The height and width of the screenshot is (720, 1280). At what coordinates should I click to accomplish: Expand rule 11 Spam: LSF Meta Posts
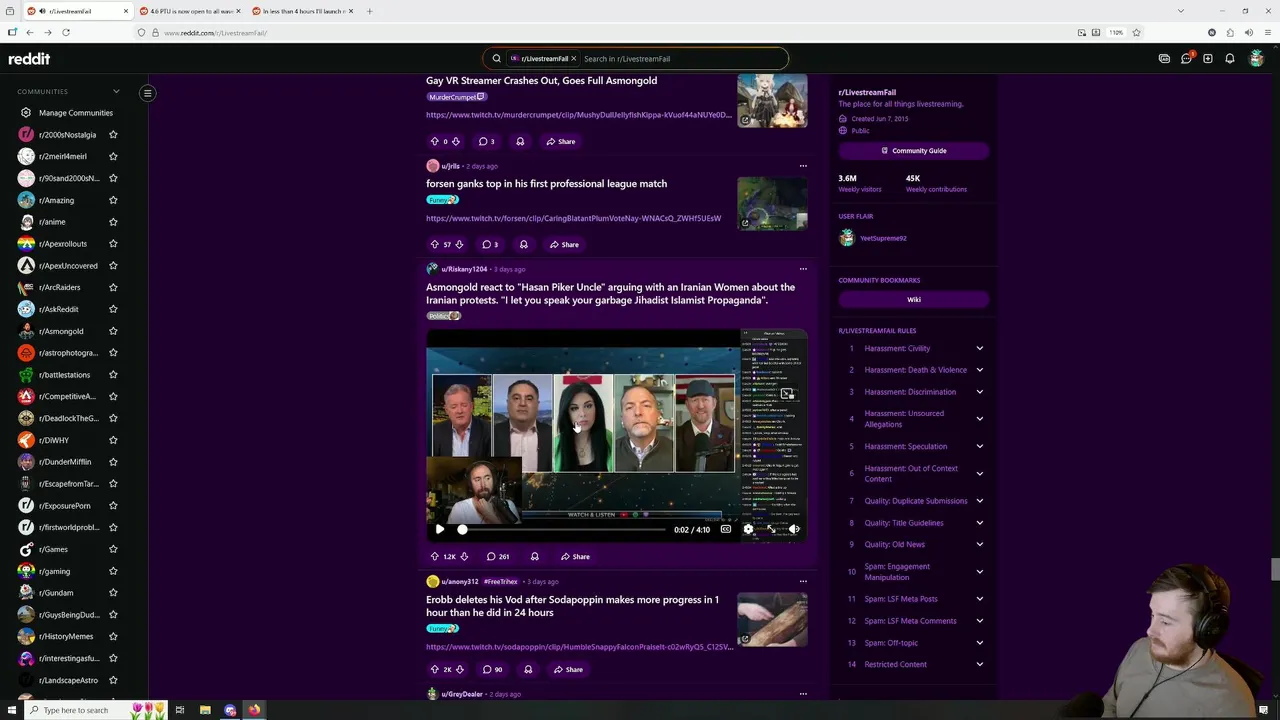pyautogui.click(x=979, y=599)
